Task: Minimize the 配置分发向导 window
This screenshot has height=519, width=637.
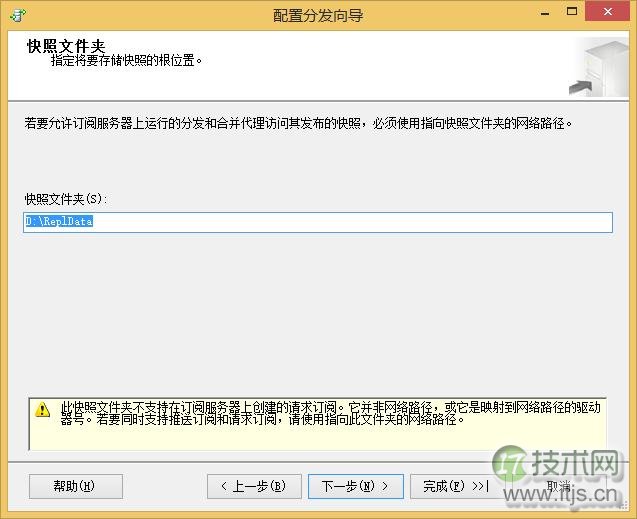Action: [x=545, y=12]
